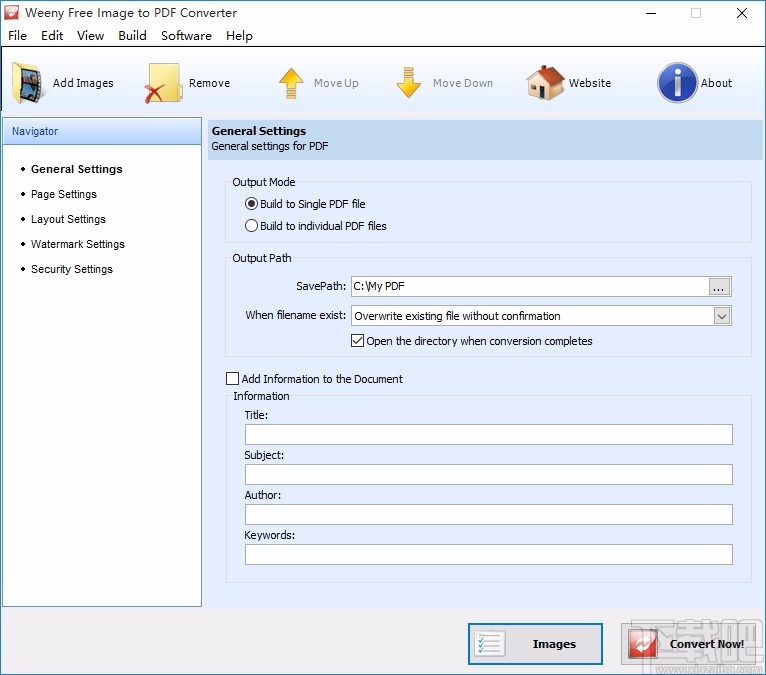
Task: Click the Remove folder icon
Action: pos(163,83)
